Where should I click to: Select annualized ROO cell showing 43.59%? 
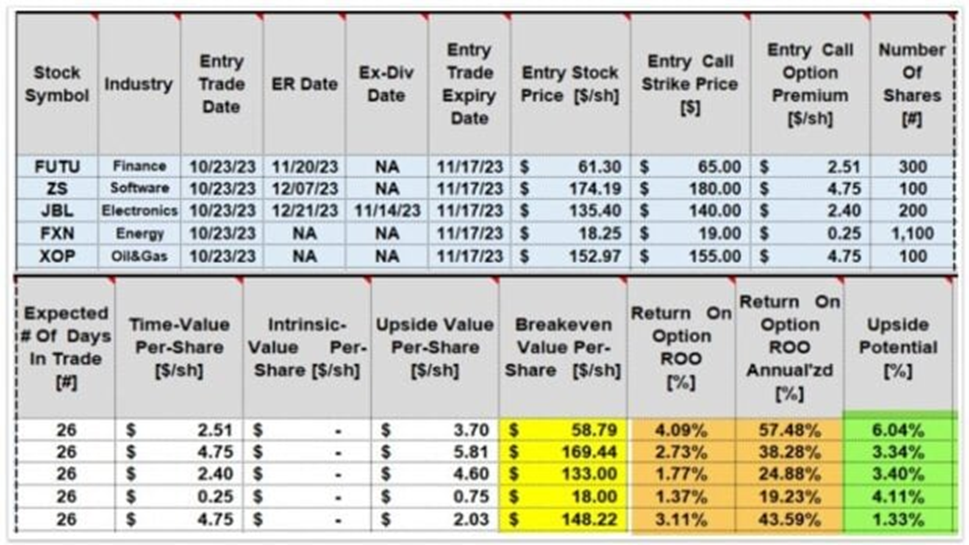789,520
